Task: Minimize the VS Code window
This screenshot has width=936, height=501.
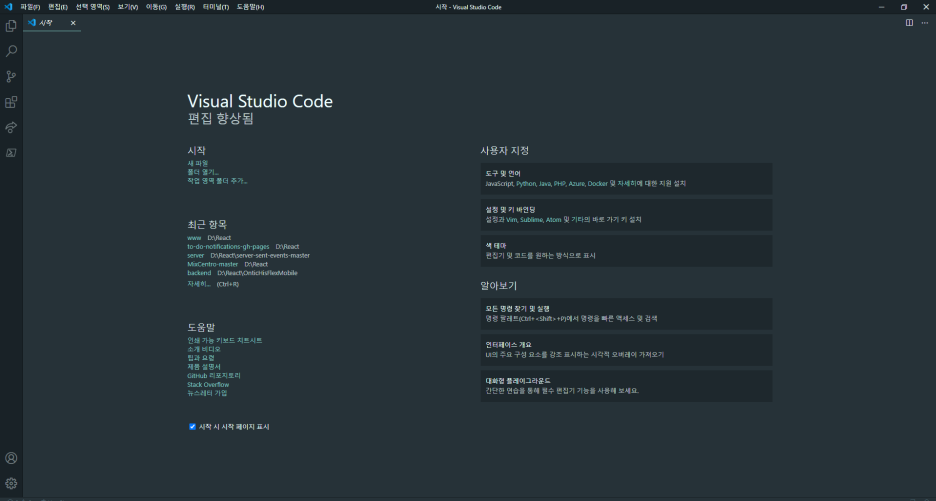Action: click(x=882, y=7)
